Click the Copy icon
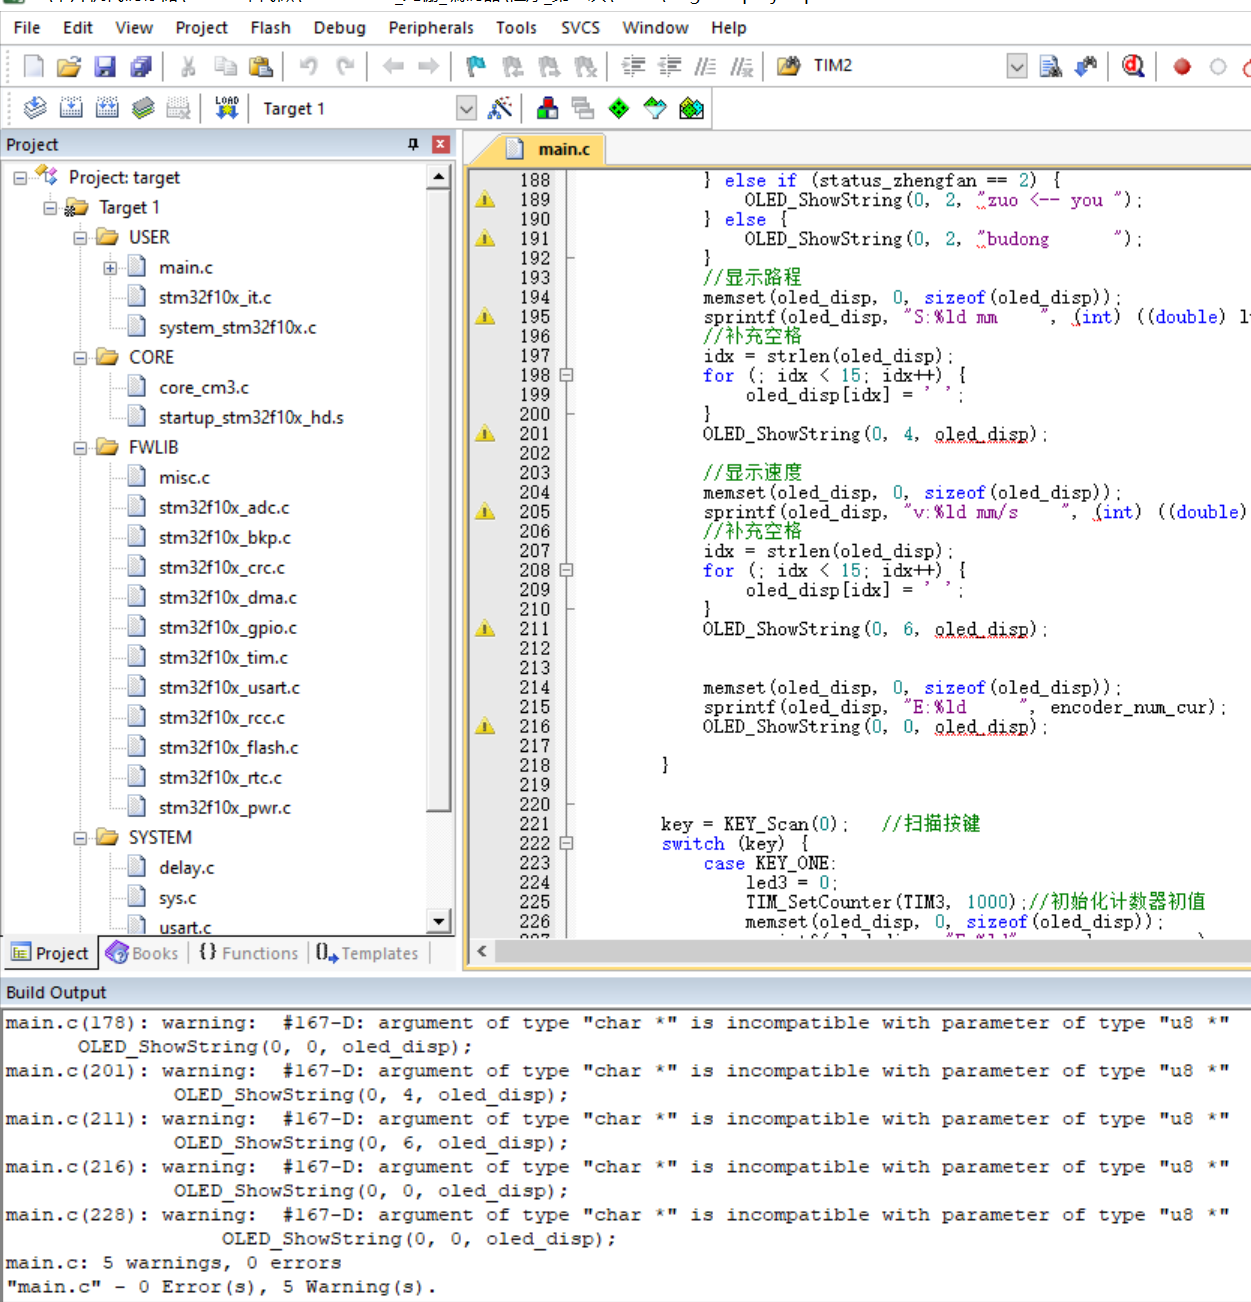Viewport: 1251px width, 1302px height. pyautogui.click(x=225, y=66)
